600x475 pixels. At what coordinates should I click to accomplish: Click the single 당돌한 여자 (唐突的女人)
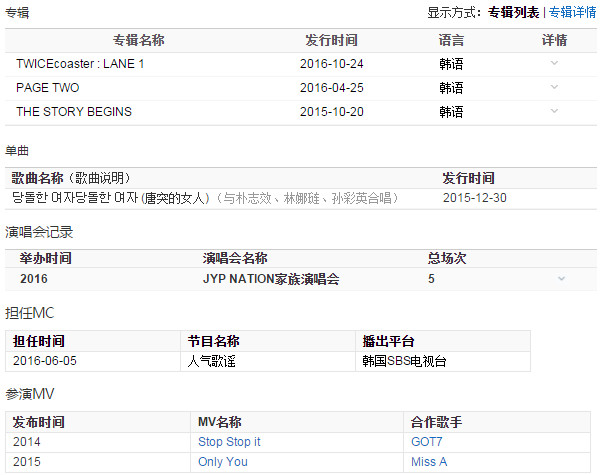coord(111,198)
